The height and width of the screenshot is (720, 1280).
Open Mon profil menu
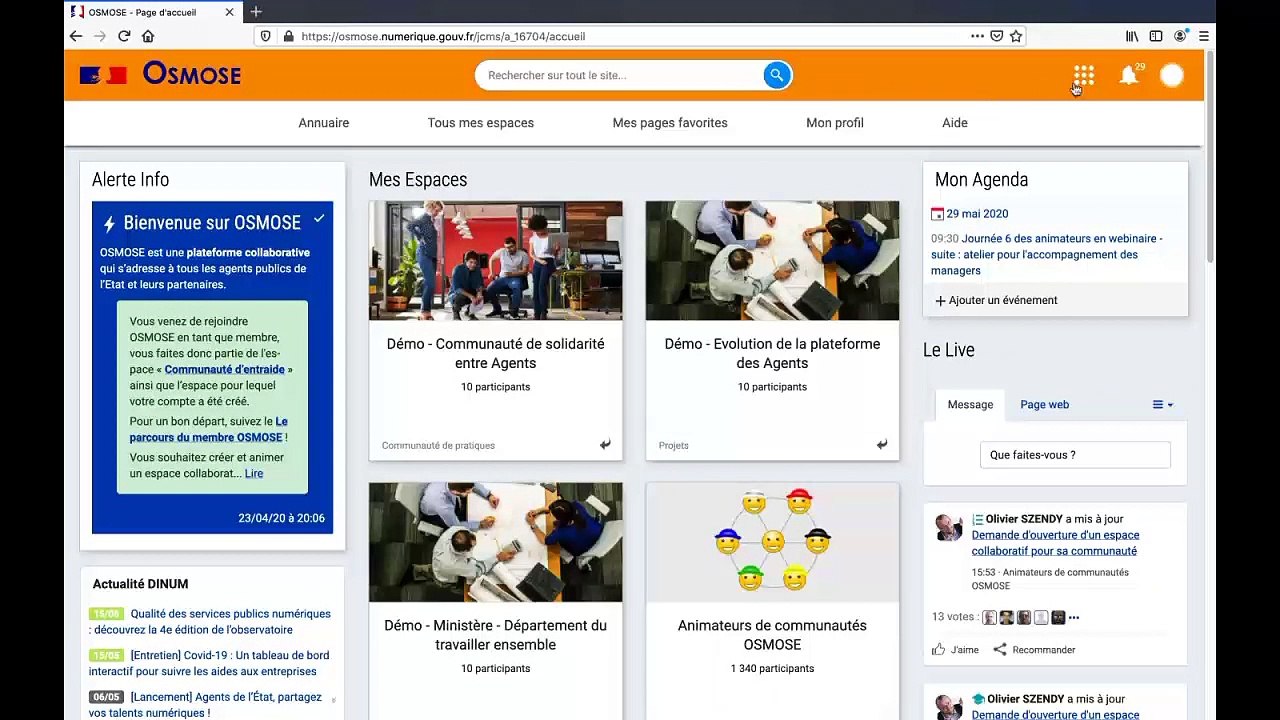coord(835,123)
